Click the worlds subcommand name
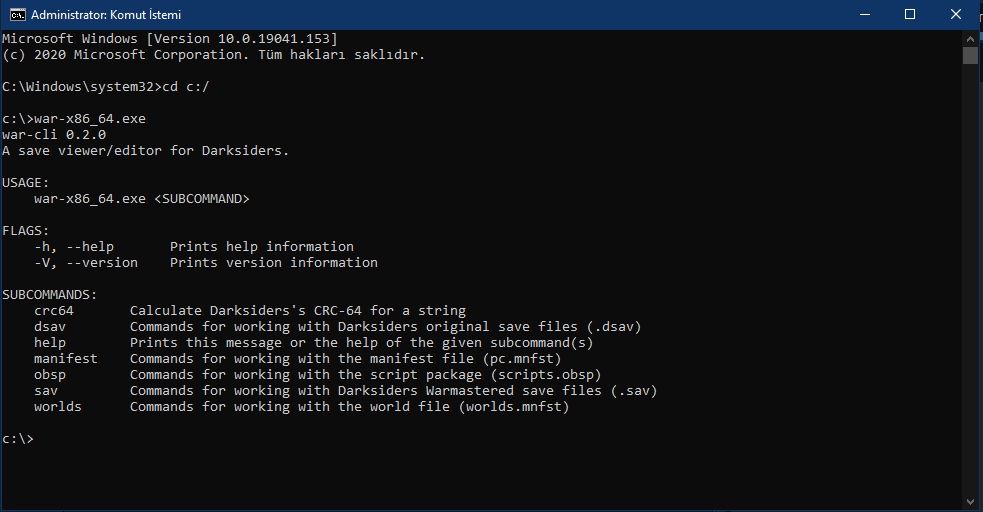The image size is (983, 512). pos(58,407)
